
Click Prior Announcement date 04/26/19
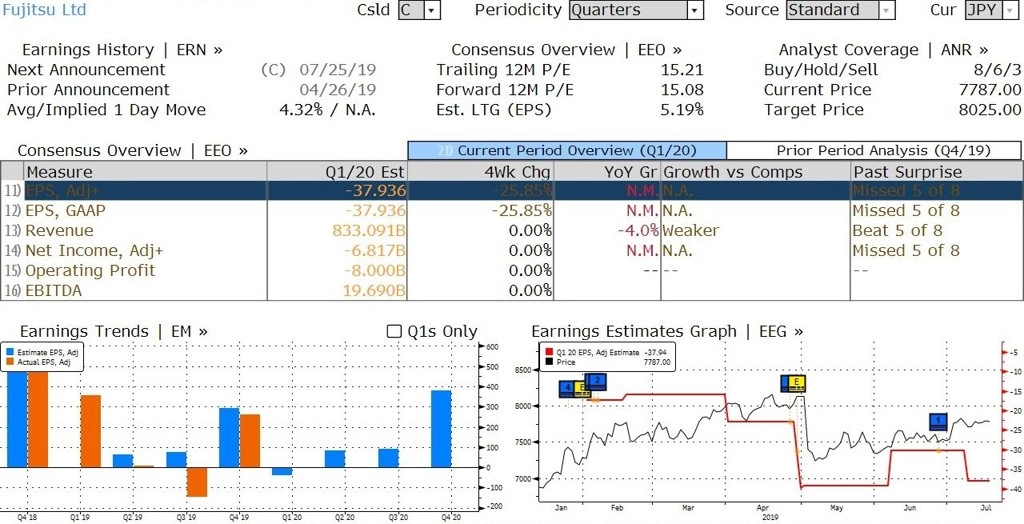coord(338,90)
